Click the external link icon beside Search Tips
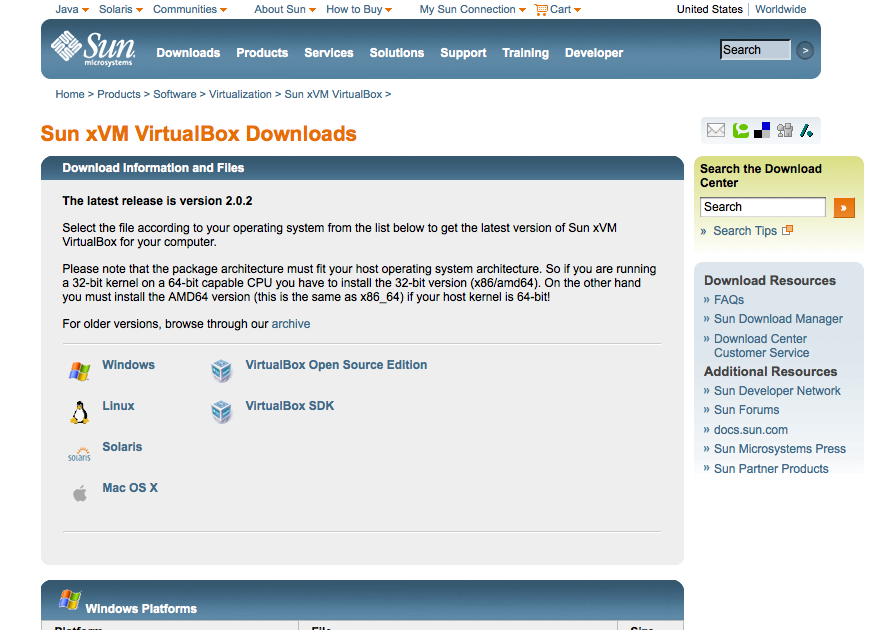Image resolution: width=872 pixels, height=630 pixels. (787, 230)
